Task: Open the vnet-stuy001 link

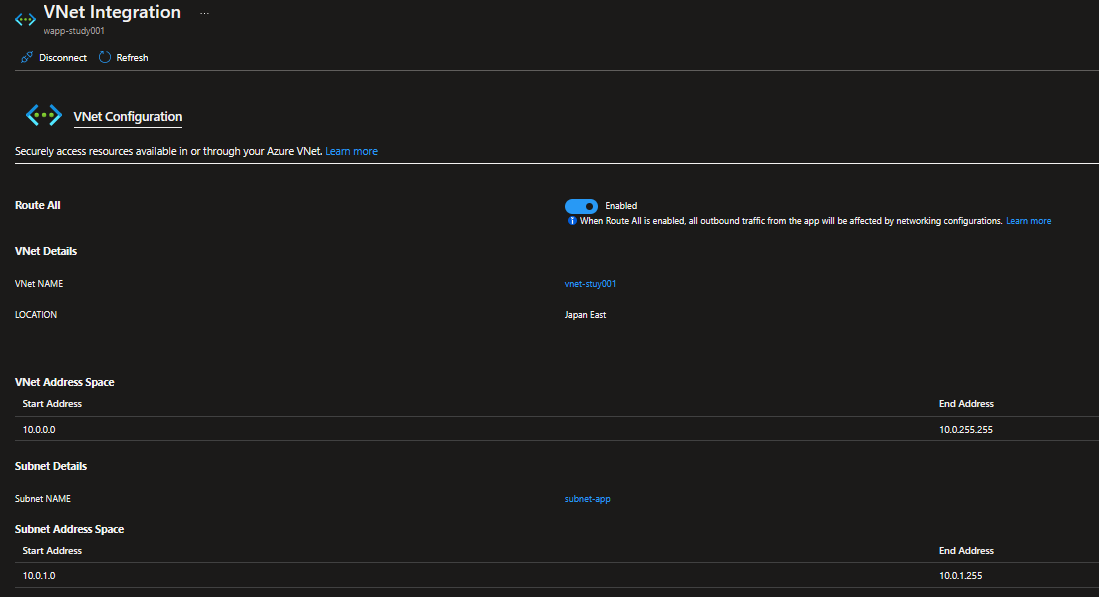Action: [590, 284]
